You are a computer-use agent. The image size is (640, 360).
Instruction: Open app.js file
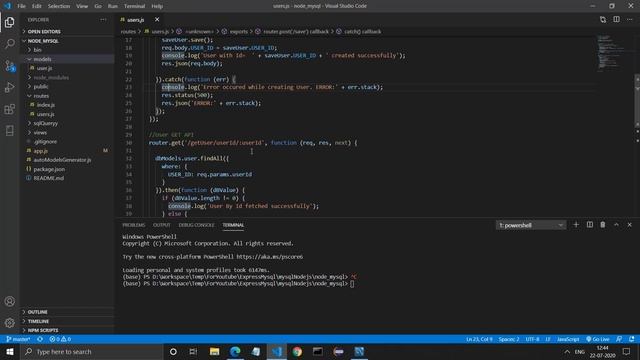point(67,151)
